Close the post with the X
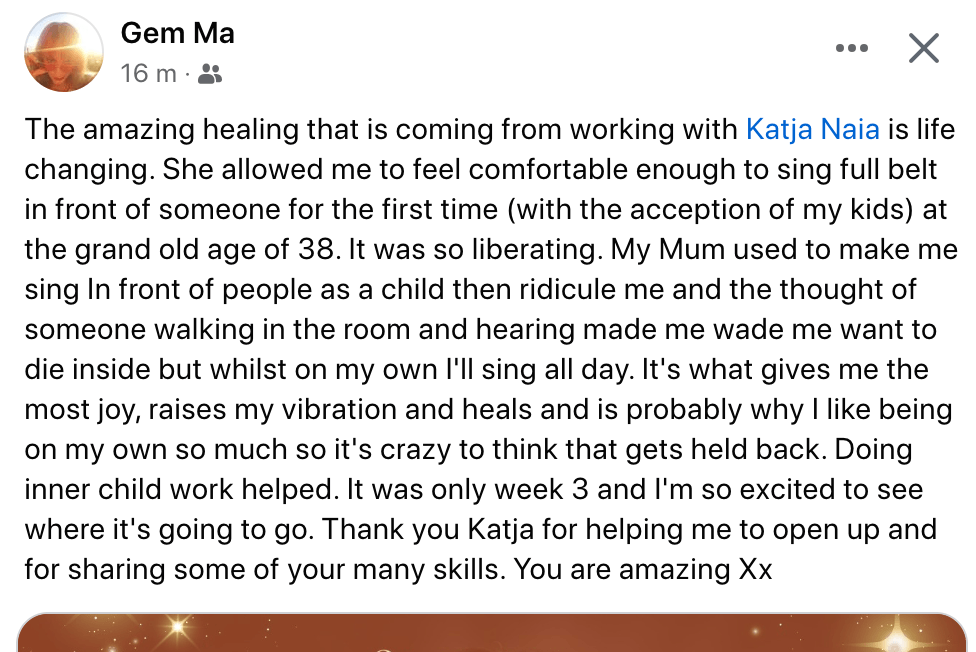This screenshot has width=976, height=652. [923, 48]
